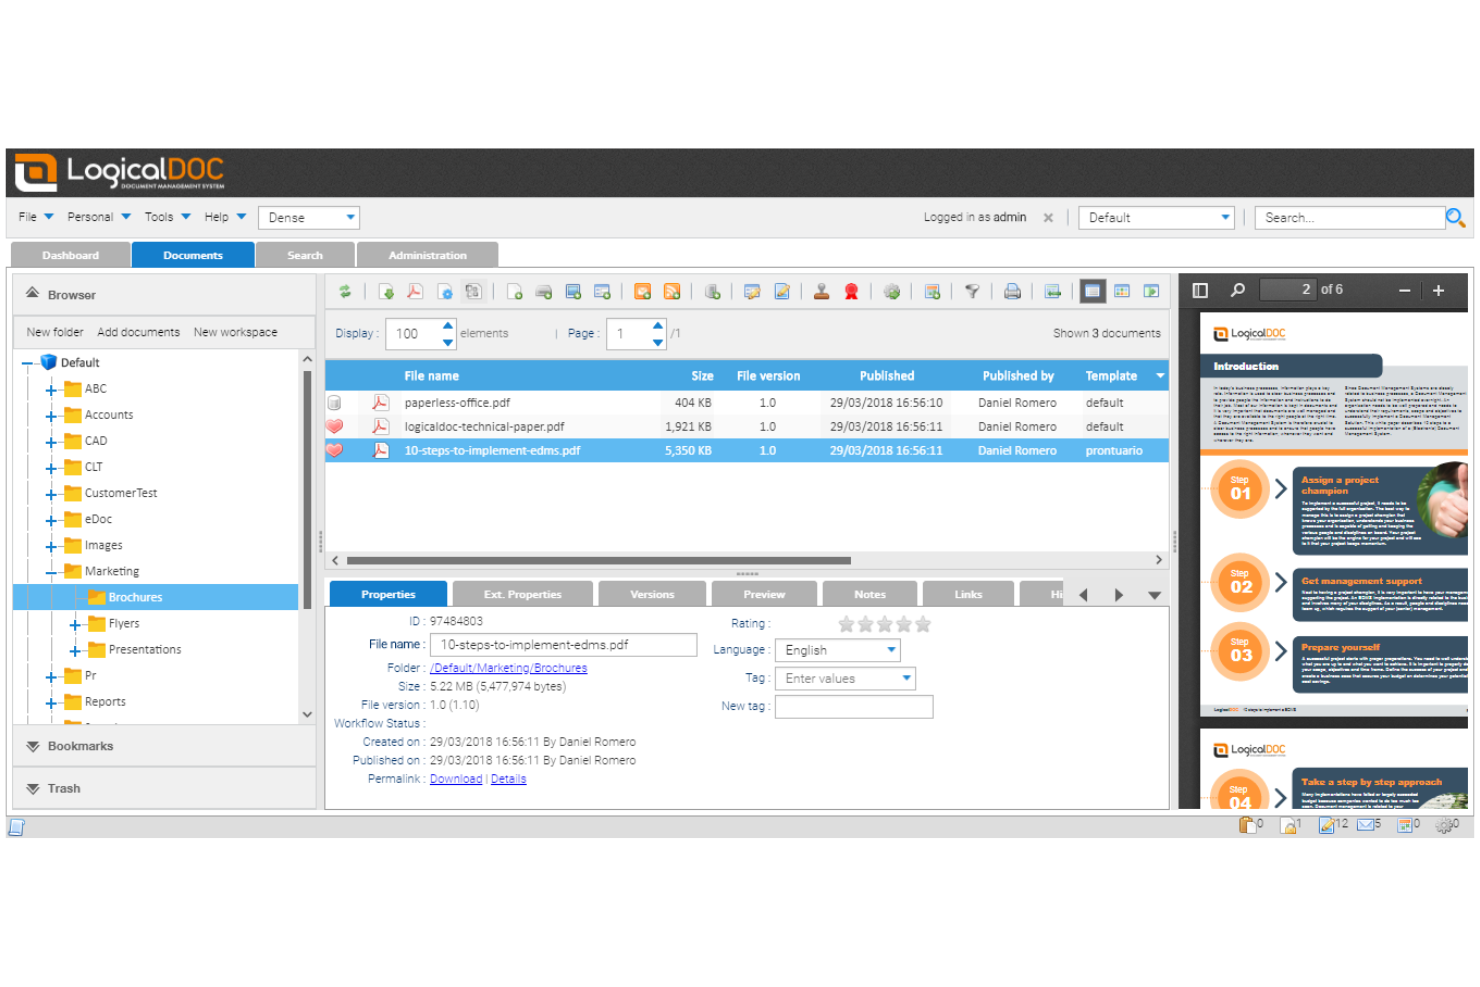Screen dimensions: 1480x987
Task: Switch document view to grid layout mode
Action: [x=1122, y=291]
